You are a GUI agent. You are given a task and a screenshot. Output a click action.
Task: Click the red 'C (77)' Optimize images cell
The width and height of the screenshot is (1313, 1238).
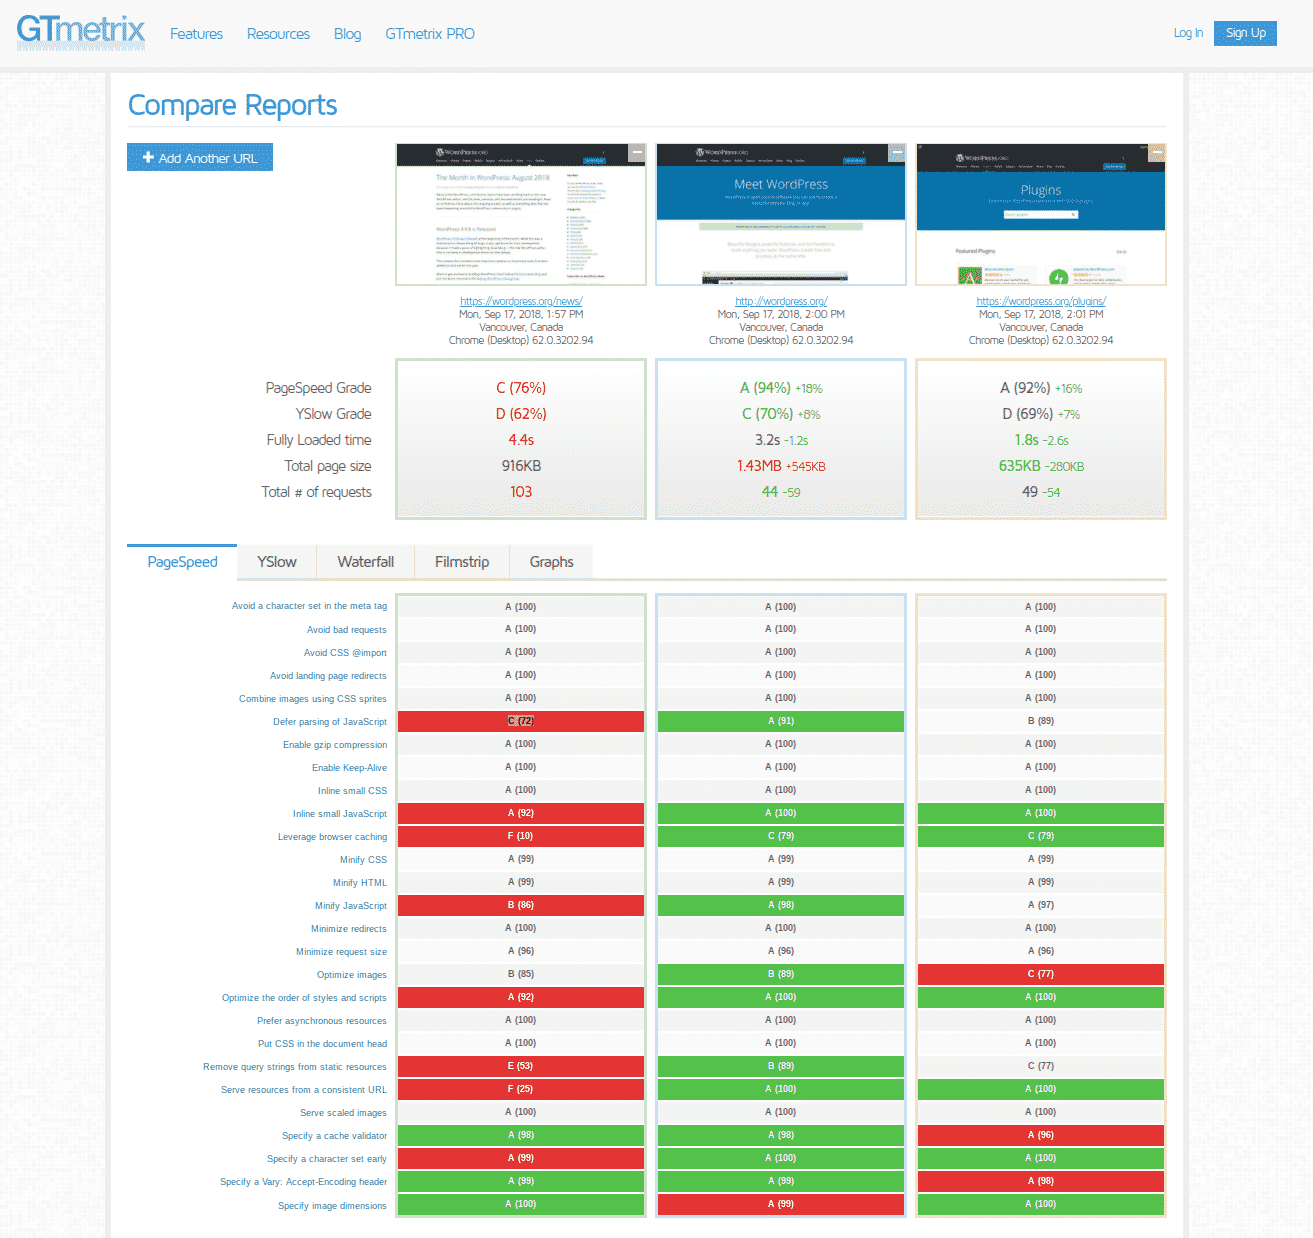(x=1041, y=974)
